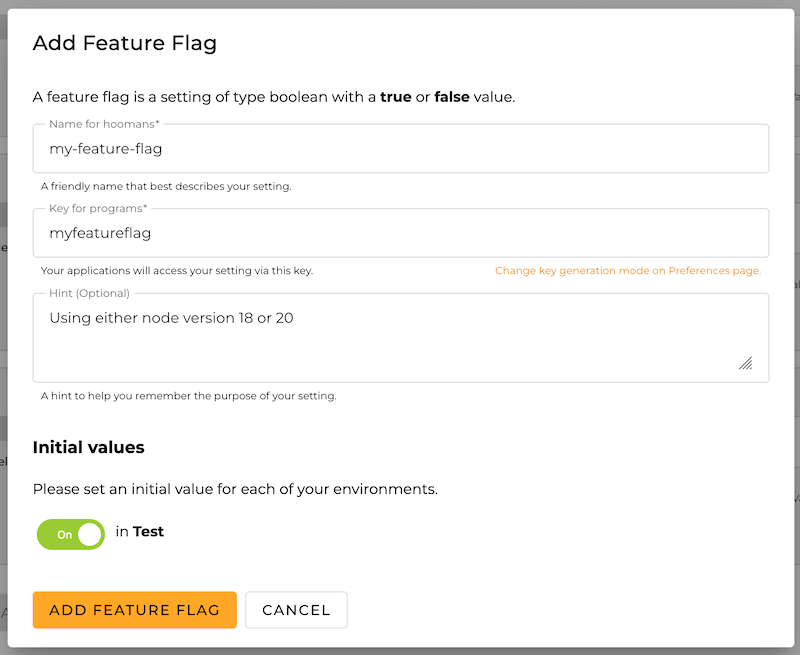Click the Name for hoomans input field
800x655 pixels.
tap(400, 148)
